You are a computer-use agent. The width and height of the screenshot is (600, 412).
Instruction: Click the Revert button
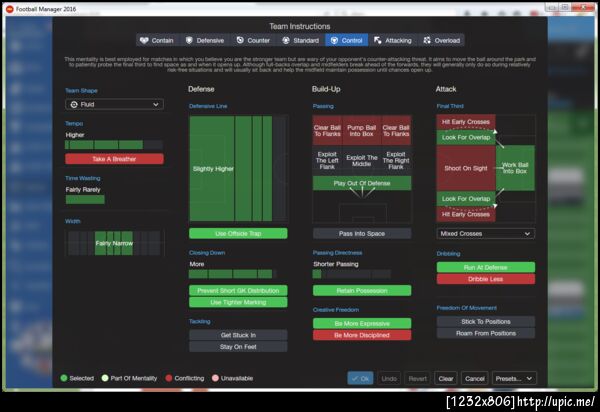[417, 378]
